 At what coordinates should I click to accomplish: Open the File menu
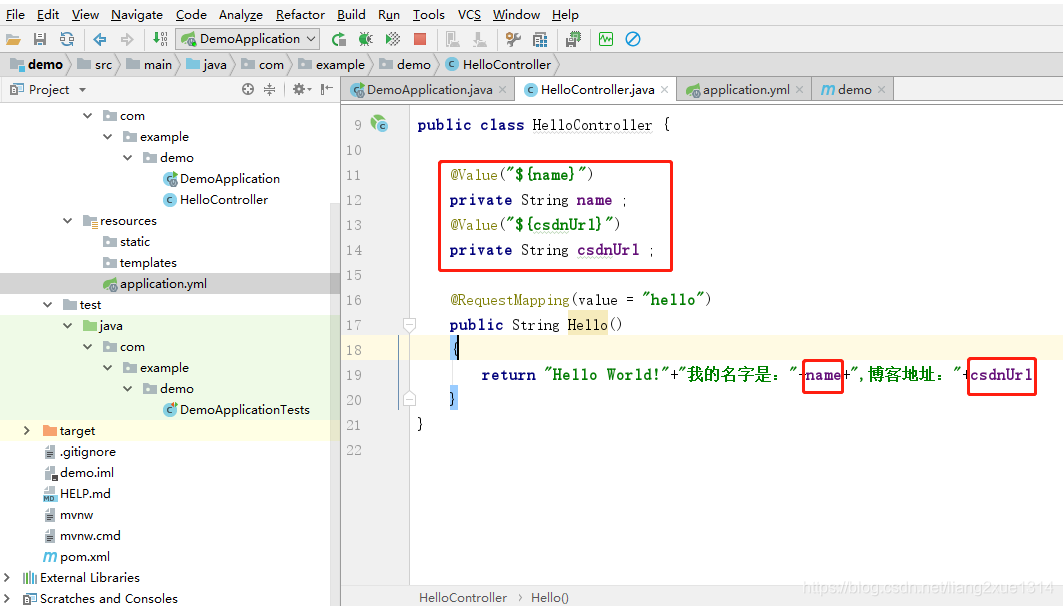click(x=15, y=14)
